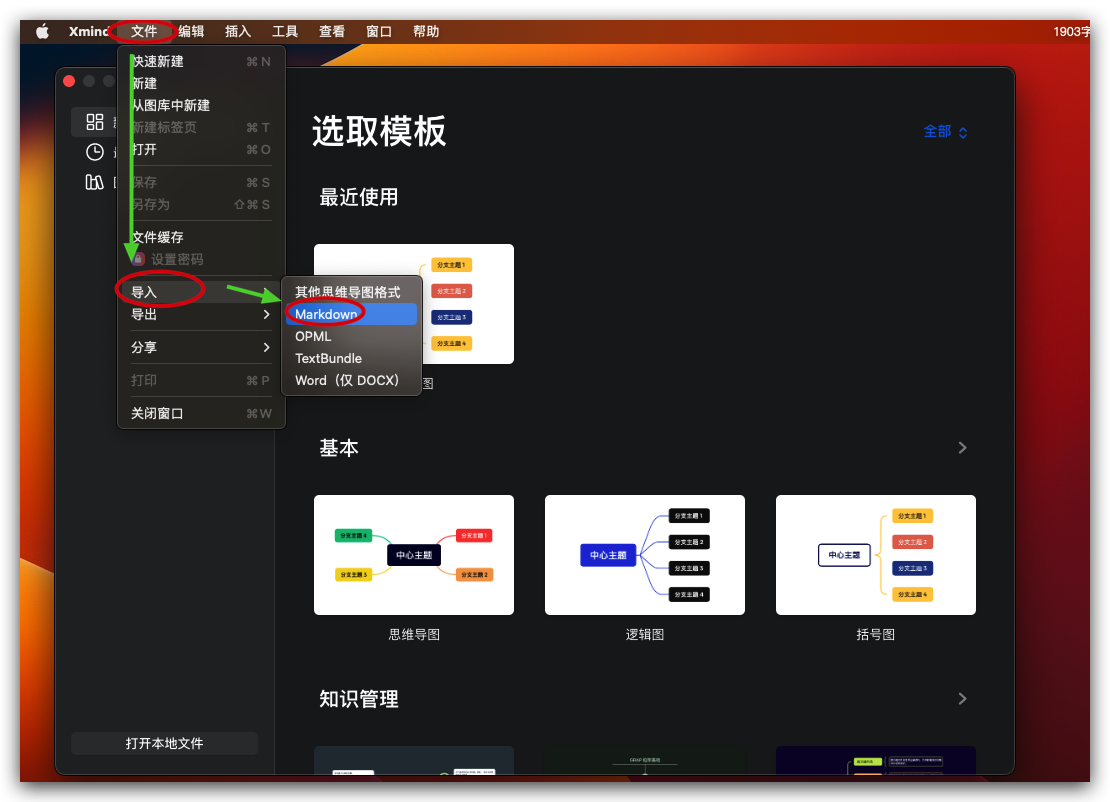This screenshot has width=1110, height=802.
Task: Choose 新建 from the file menu
Action: 201,84
